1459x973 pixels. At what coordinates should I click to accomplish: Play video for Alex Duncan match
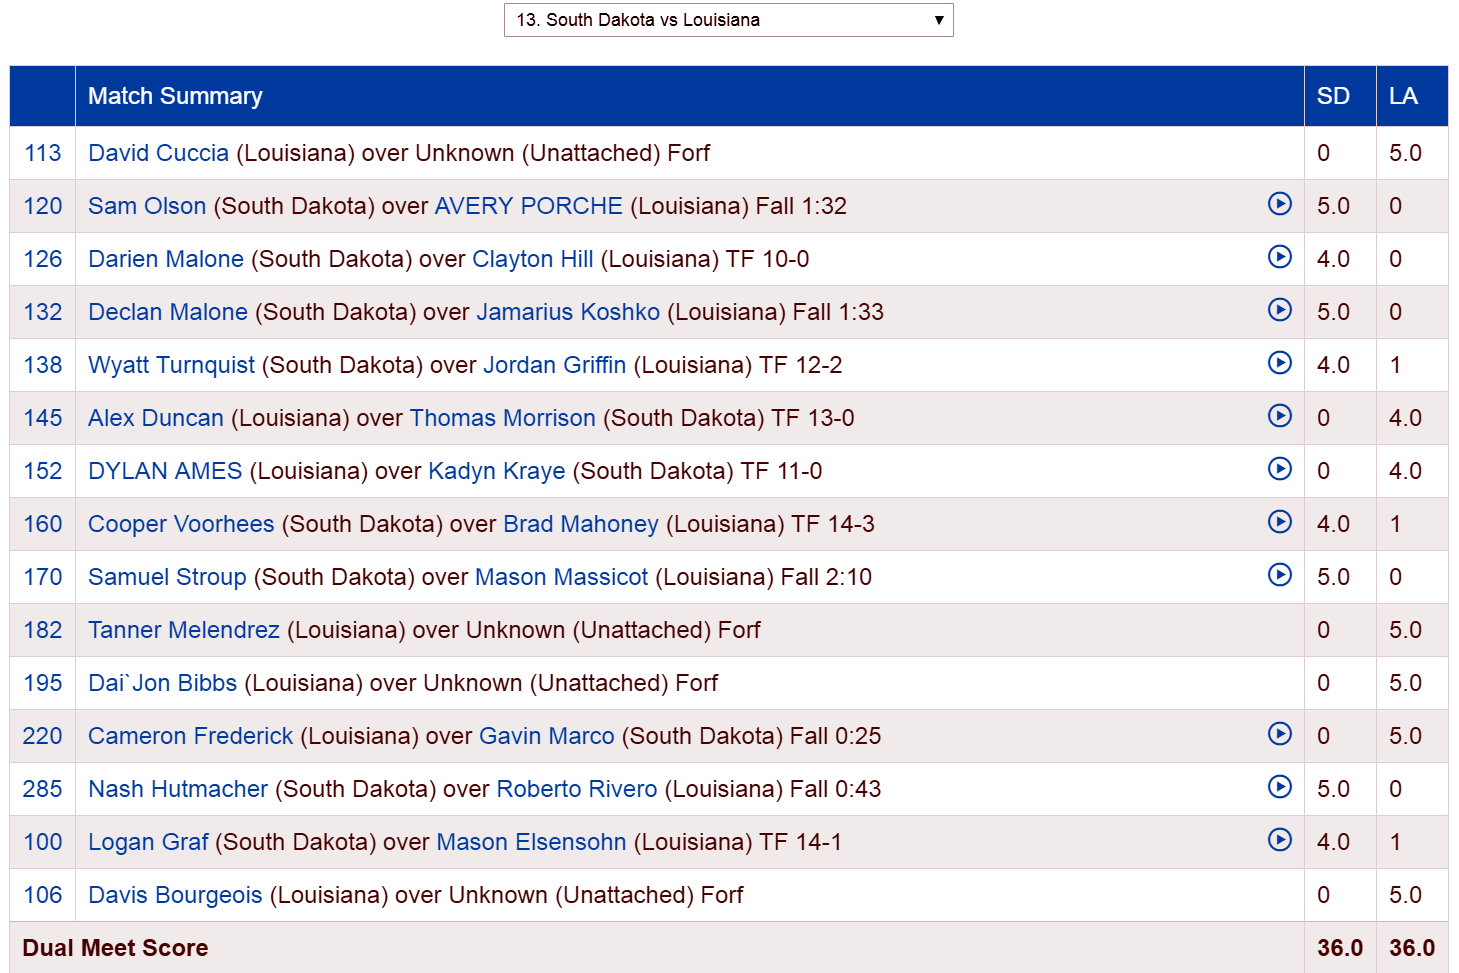click(1279, 416)
